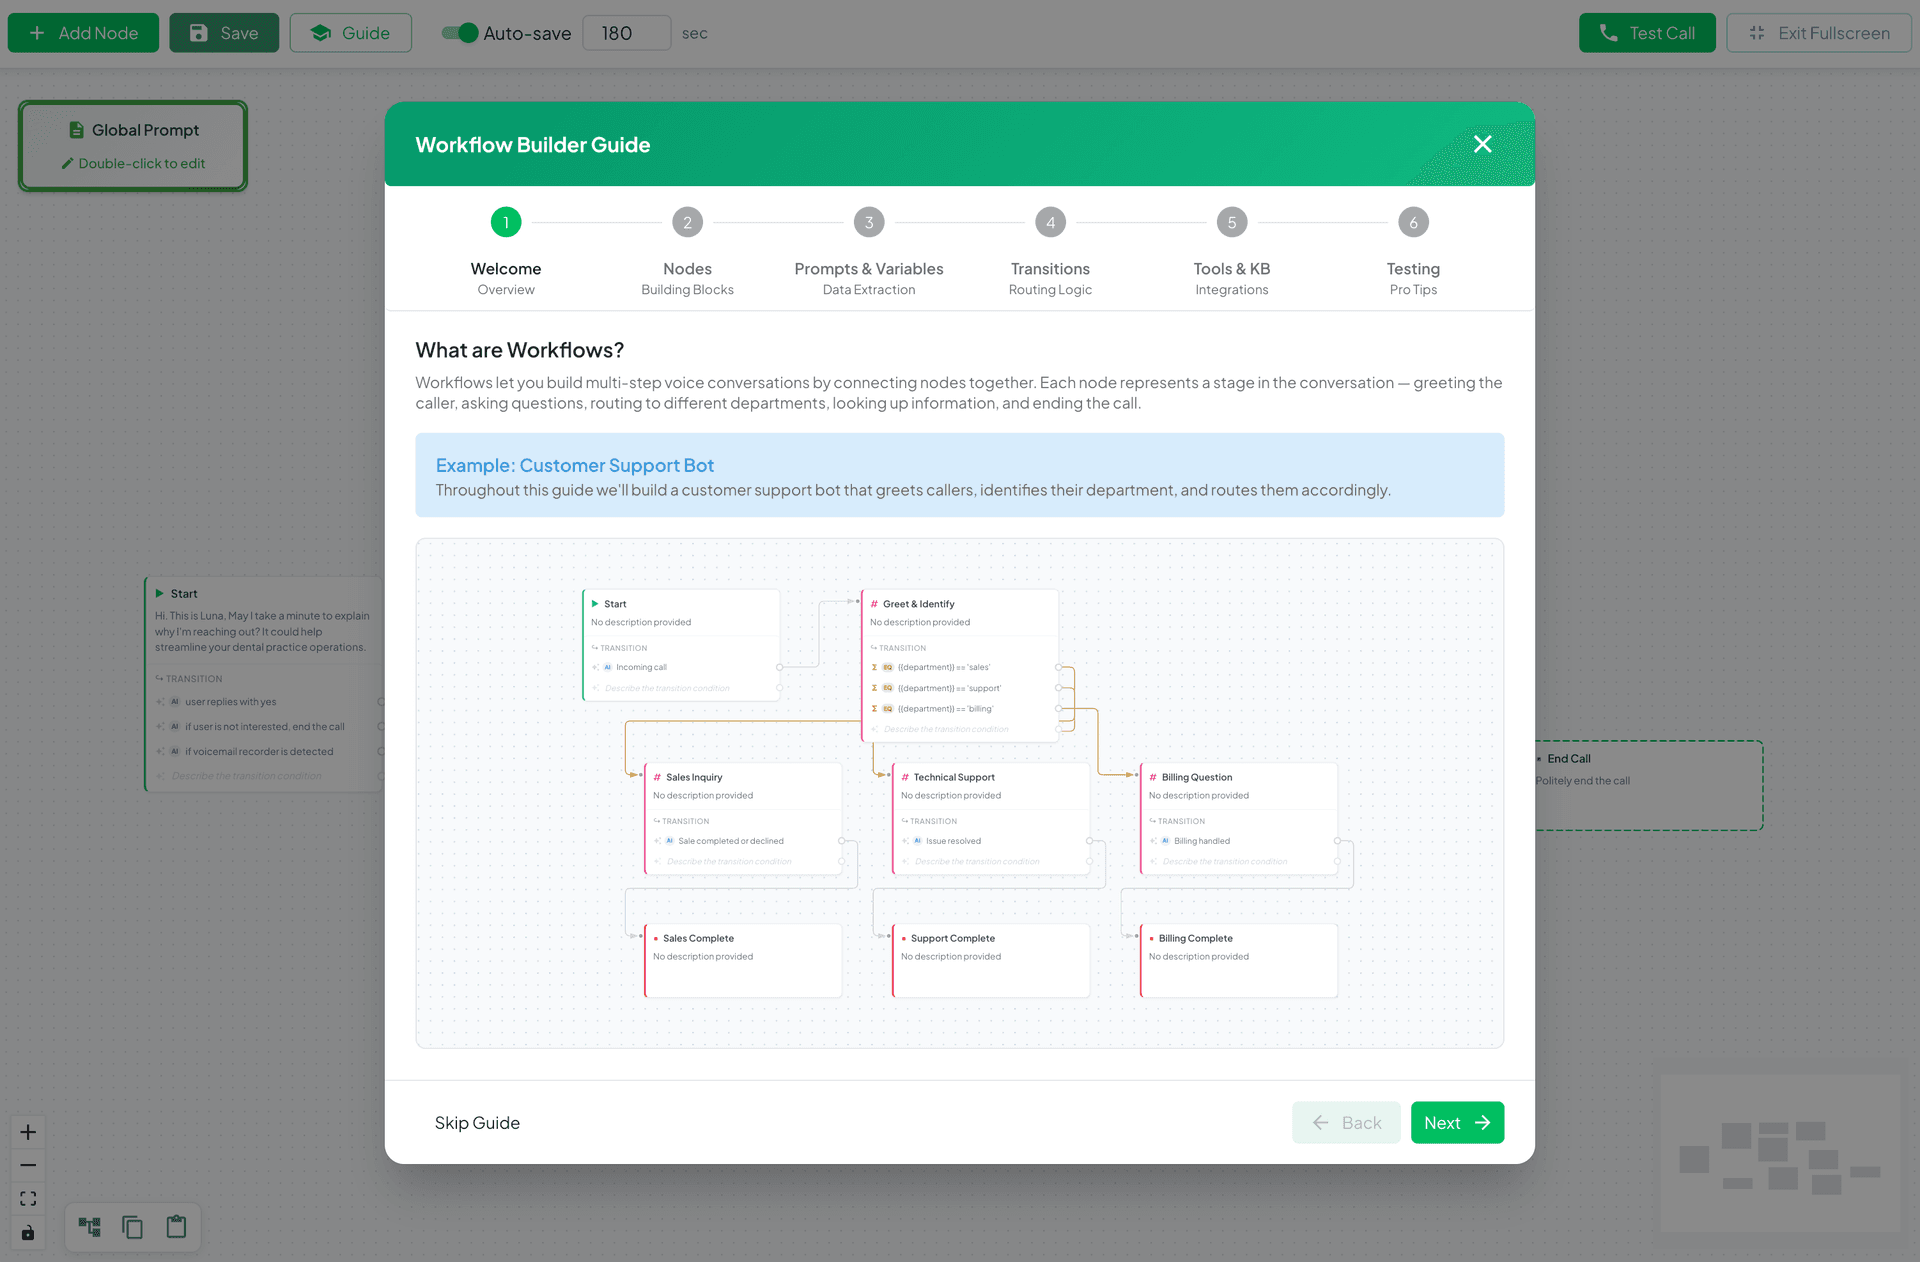Go to step 2 Nodes
The height and width of the screenshot is (1262, 1920).
pyautogui.click(x=687, y=222)
